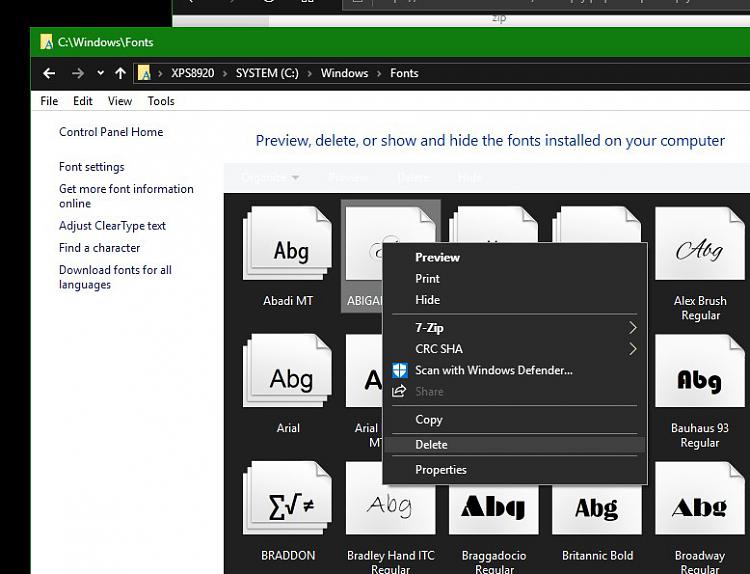Click the Britannic Bold name label
The width and height of the screenshot is (750, 574).
[x=597, y=555]
